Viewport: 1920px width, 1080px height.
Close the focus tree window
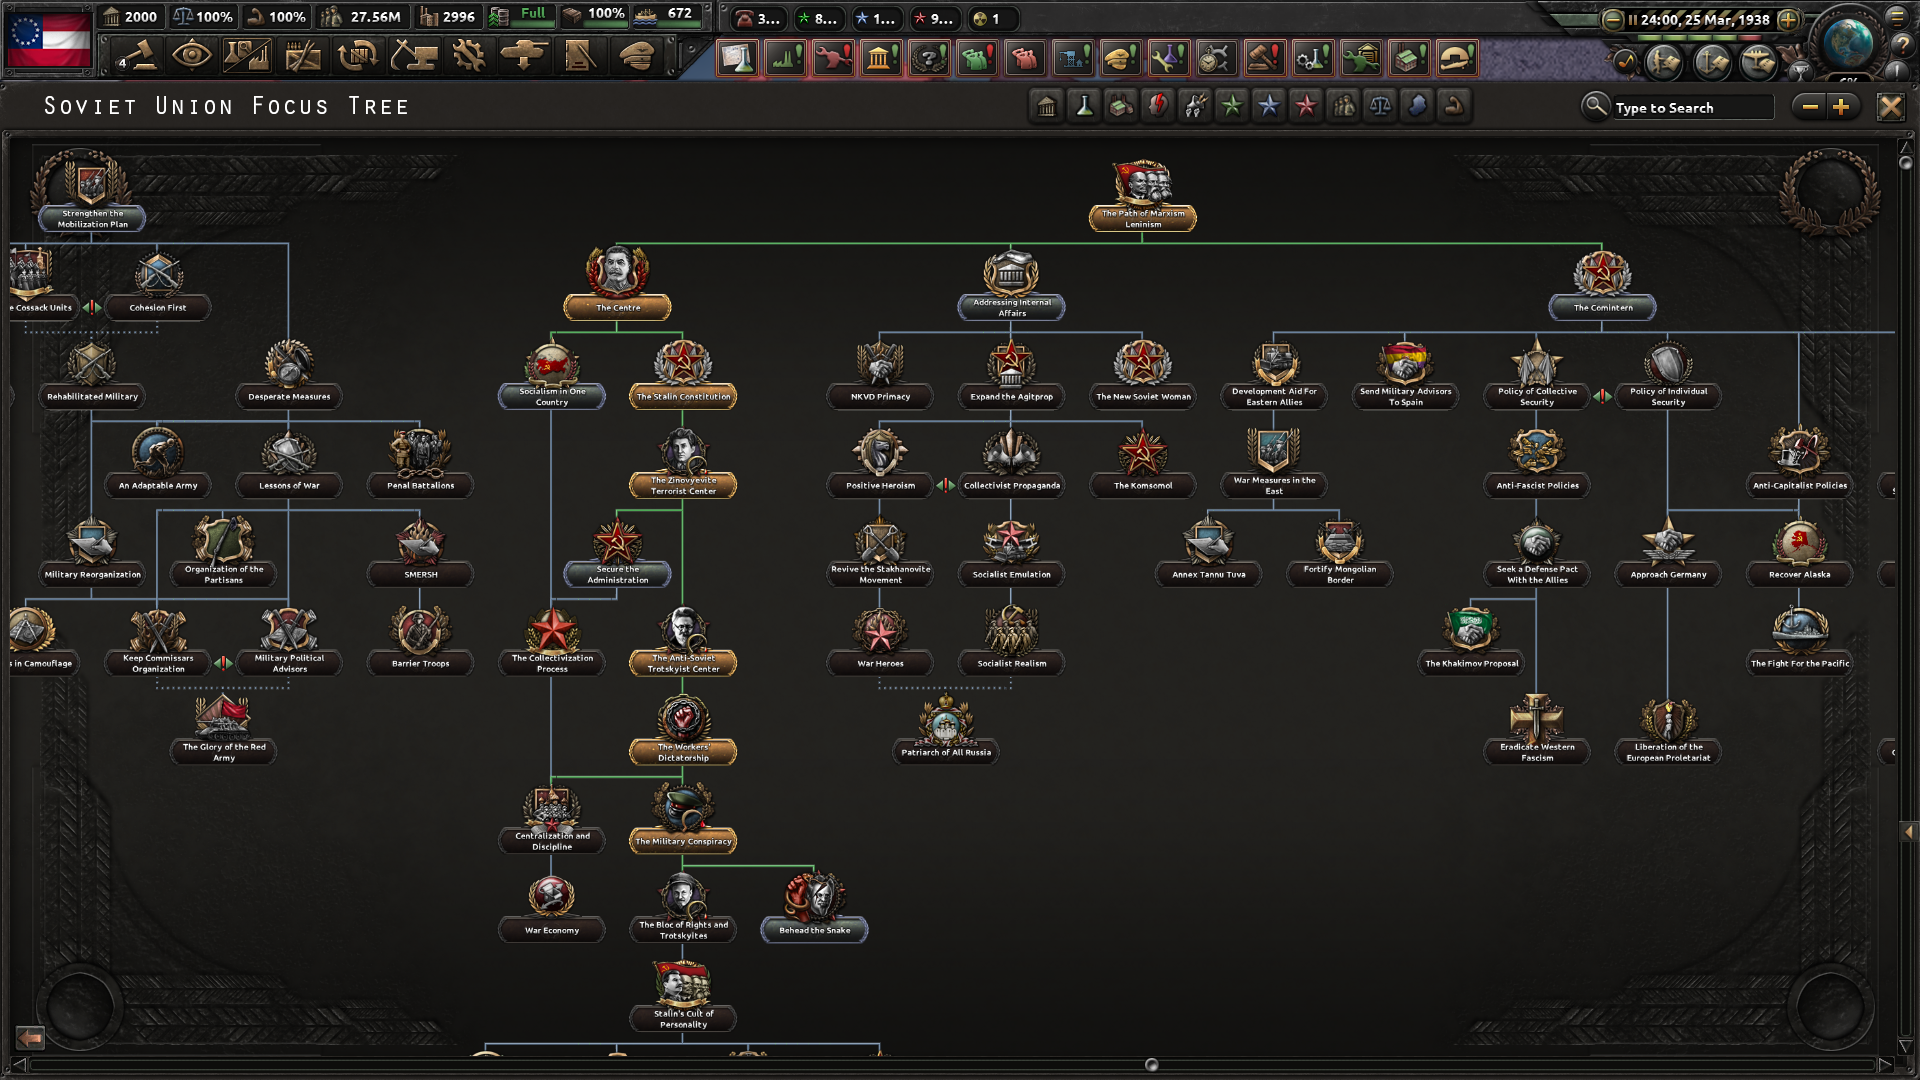[1890, 107]
